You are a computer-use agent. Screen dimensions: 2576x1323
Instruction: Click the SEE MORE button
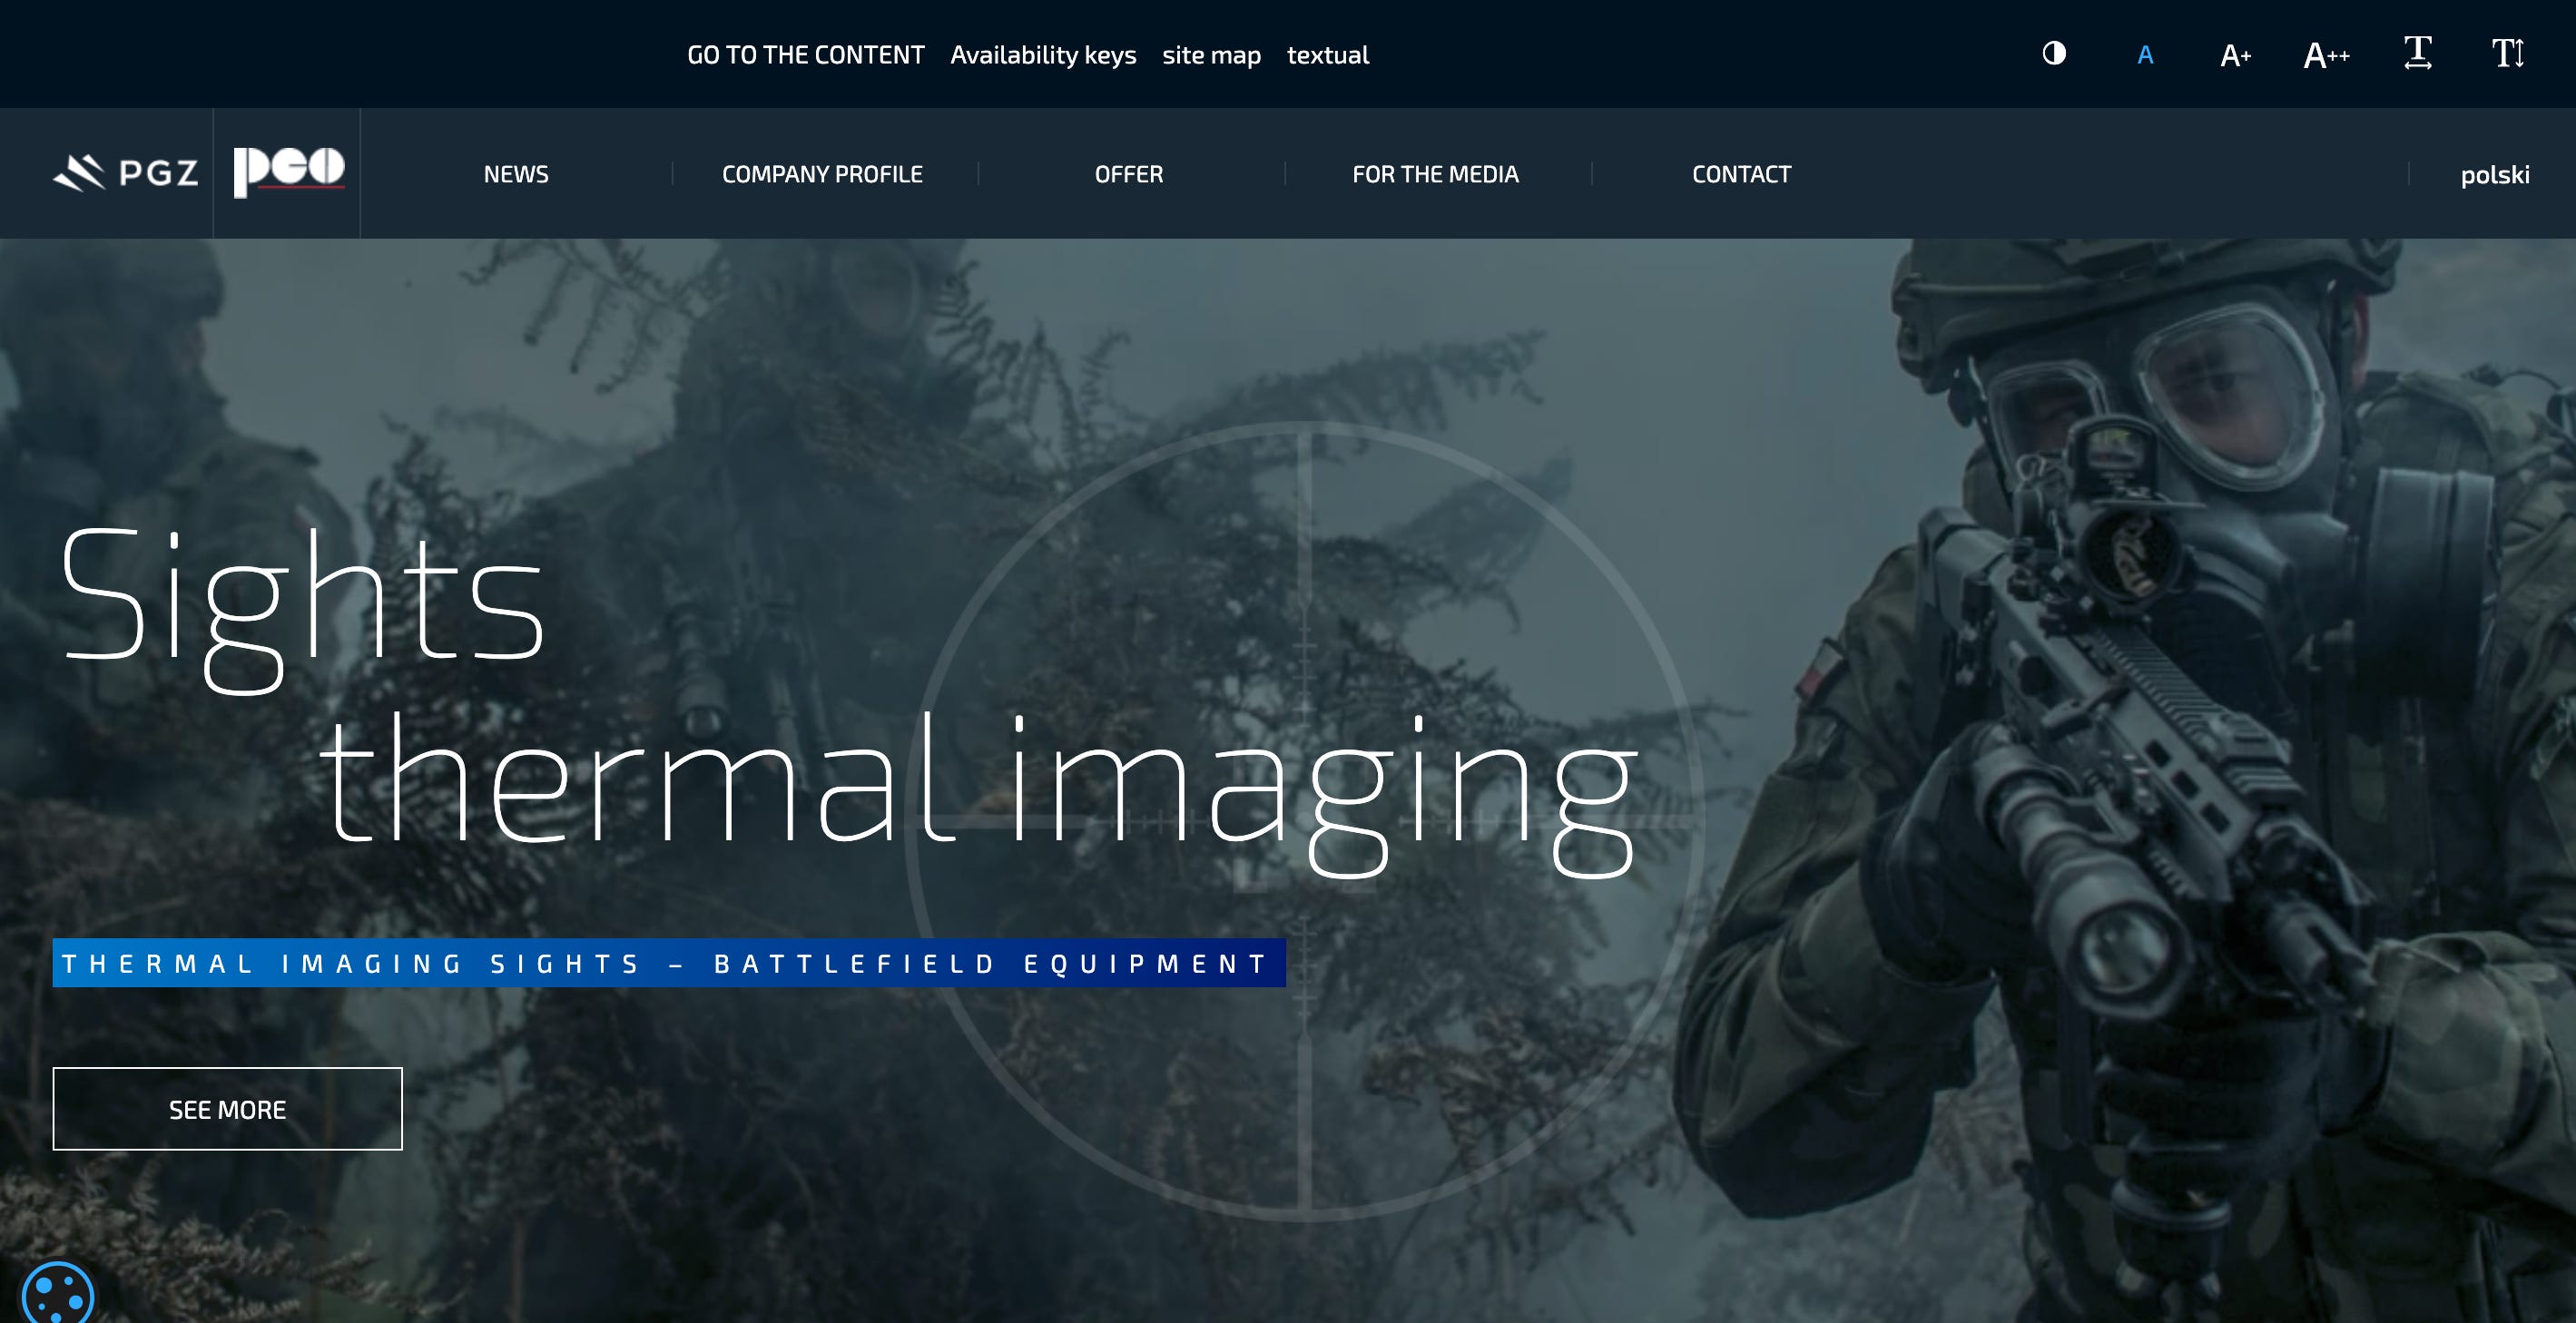(x=228, y=1109)
